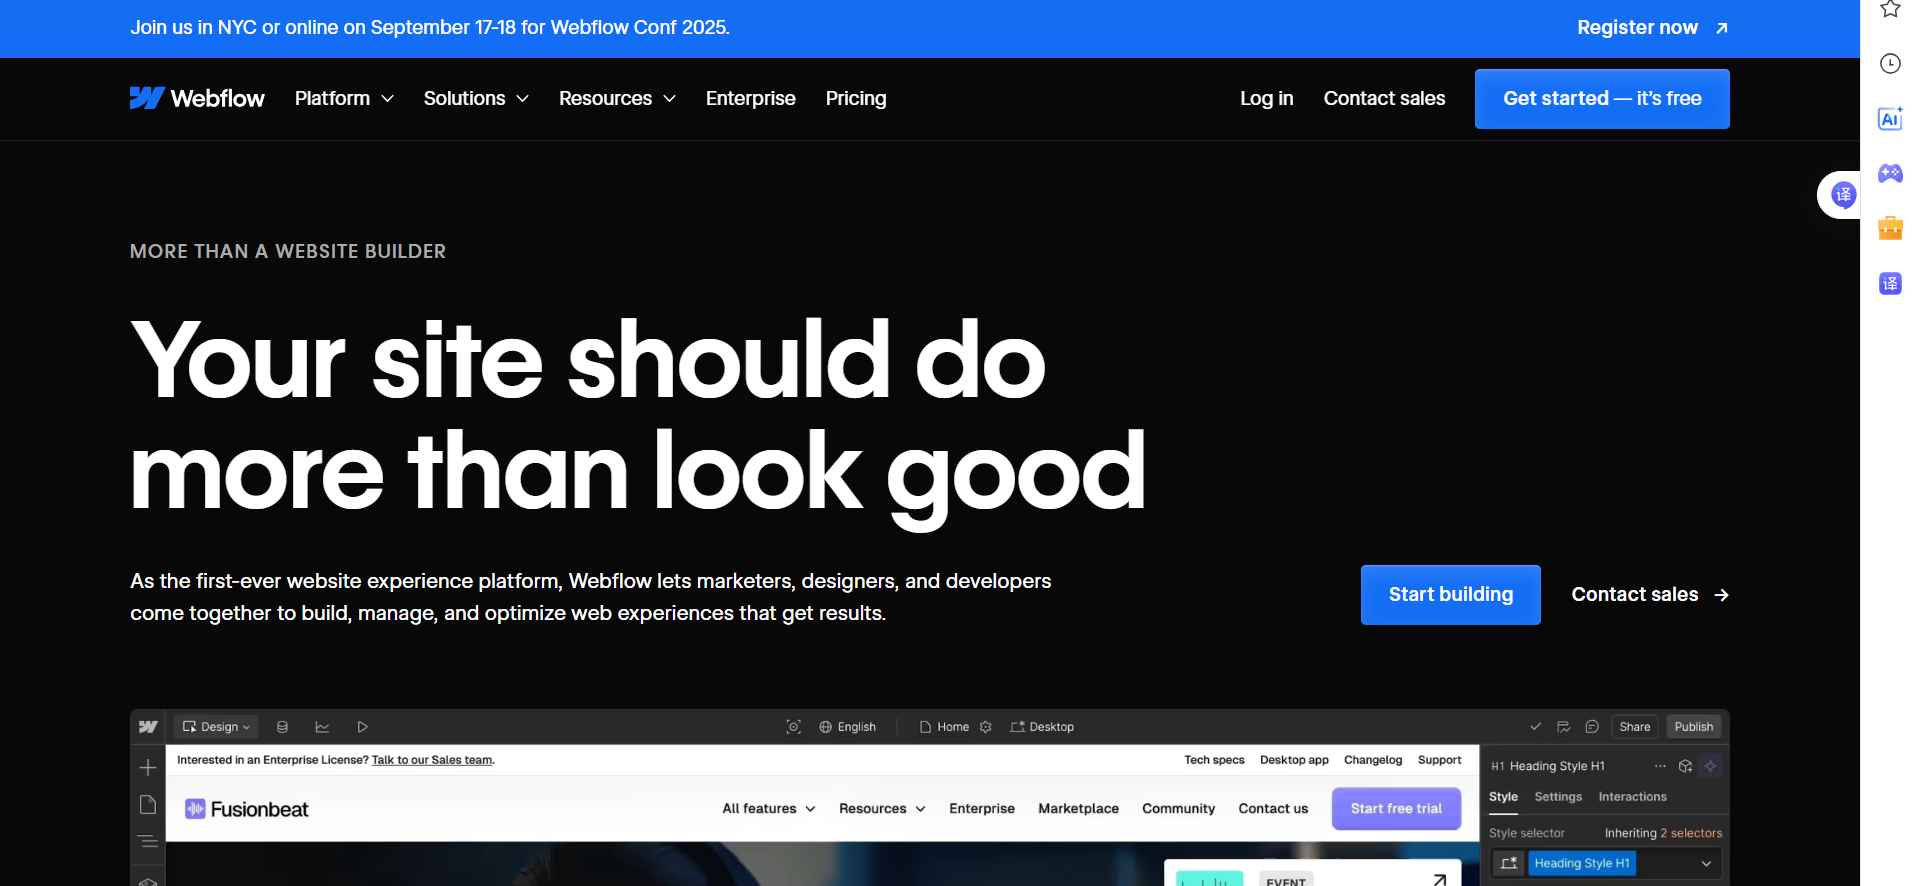Screen dimensions: 1914x886
Task: Click Community in Fusionbeat nav
Action: point(1178,809)
